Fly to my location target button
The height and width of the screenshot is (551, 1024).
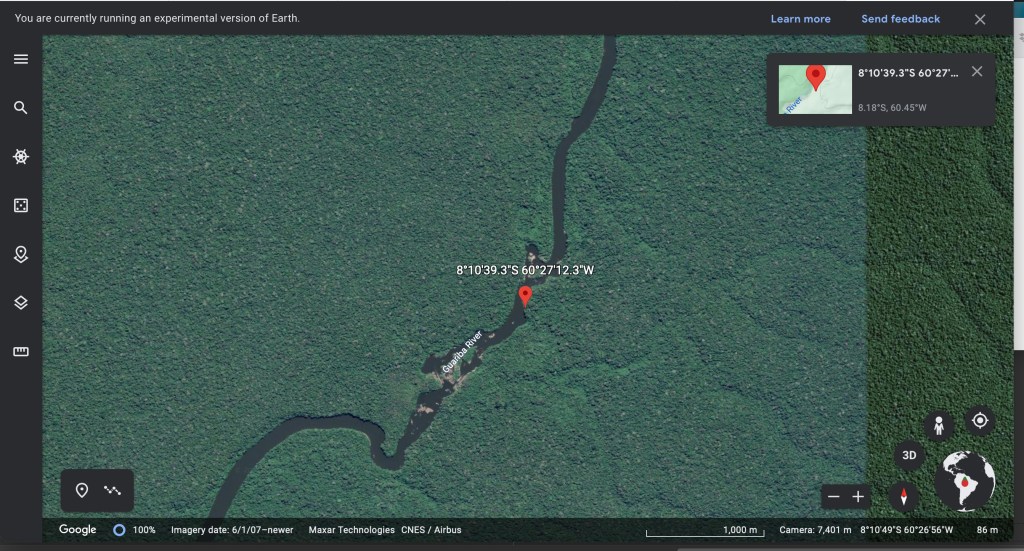(980, 421)
